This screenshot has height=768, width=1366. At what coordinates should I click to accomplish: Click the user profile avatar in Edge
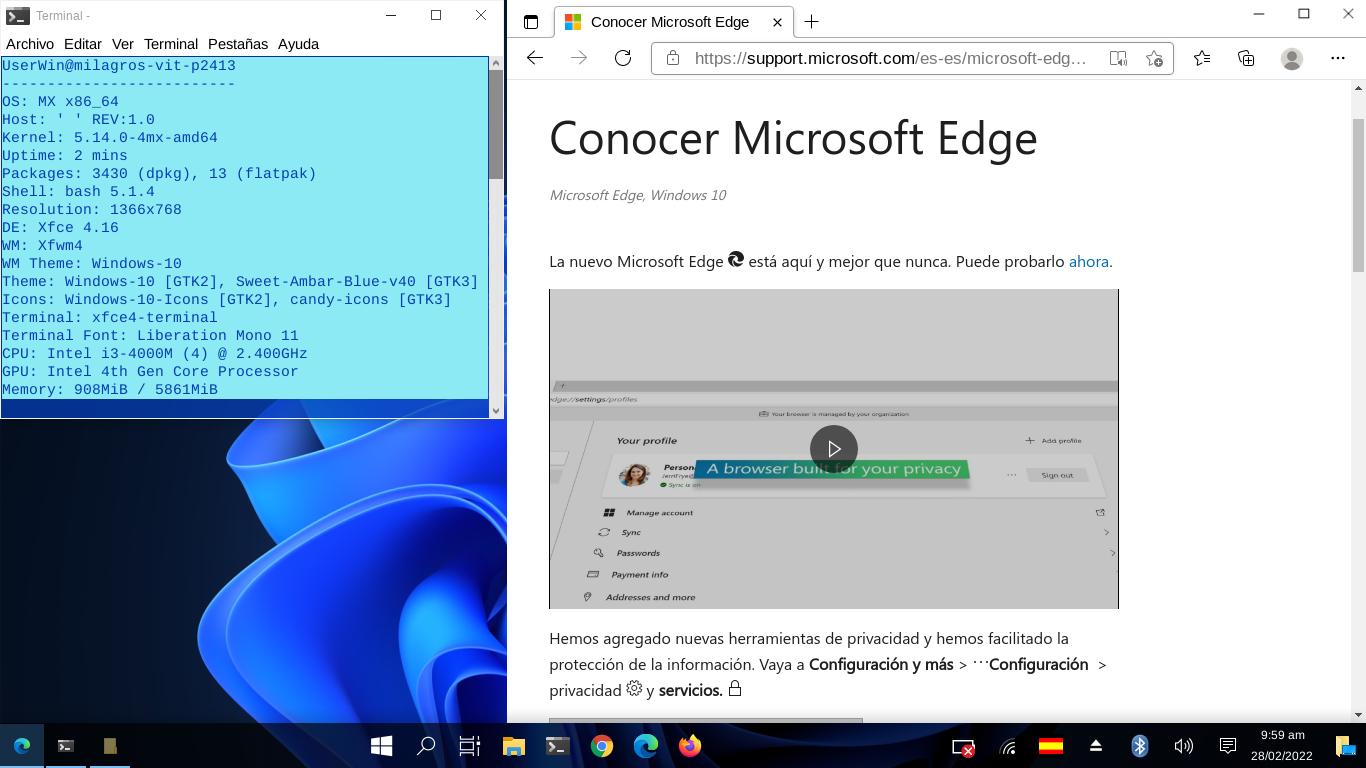pos(1292,58)
